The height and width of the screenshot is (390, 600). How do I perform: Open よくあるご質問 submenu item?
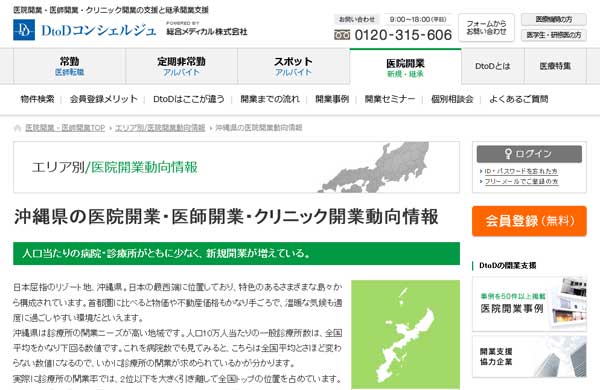pos(518,99)
